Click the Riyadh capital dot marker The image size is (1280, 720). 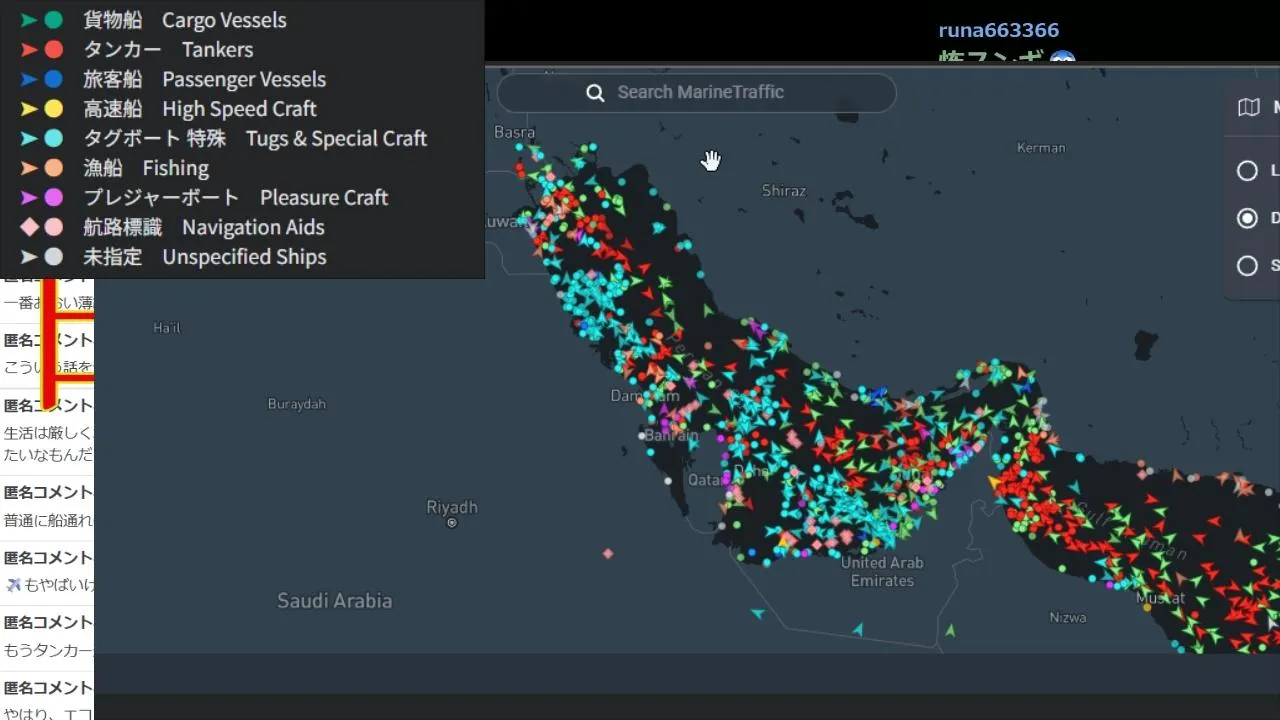[x=452, y=523]
